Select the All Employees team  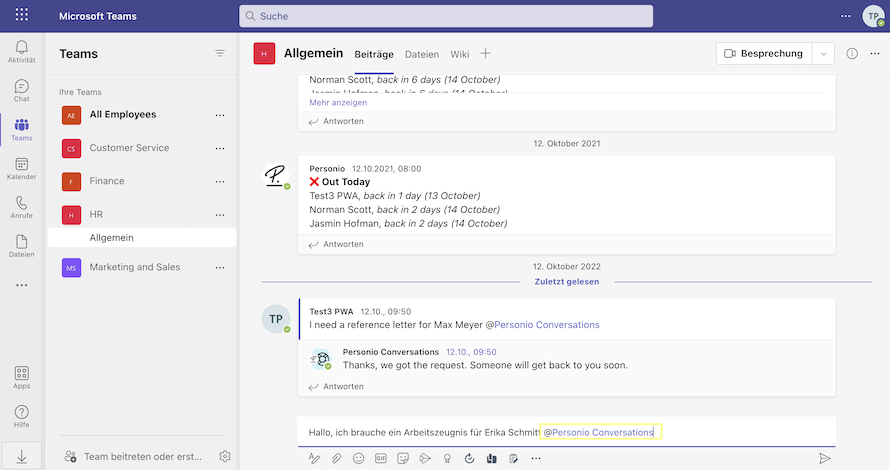point(123,114)
